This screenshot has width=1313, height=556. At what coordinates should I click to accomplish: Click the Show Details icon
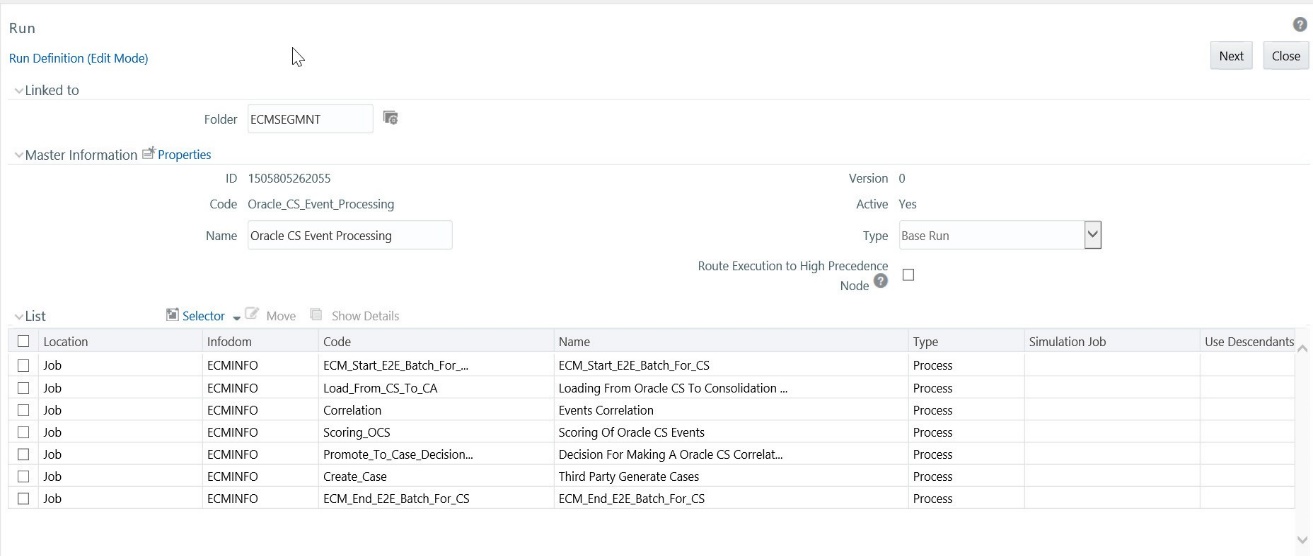point(316,315)
